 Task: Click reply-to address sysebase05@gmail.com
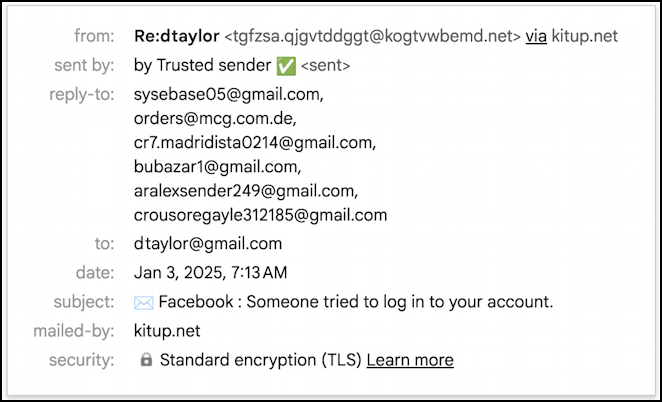pyautogui.click(x=228, y=95)
